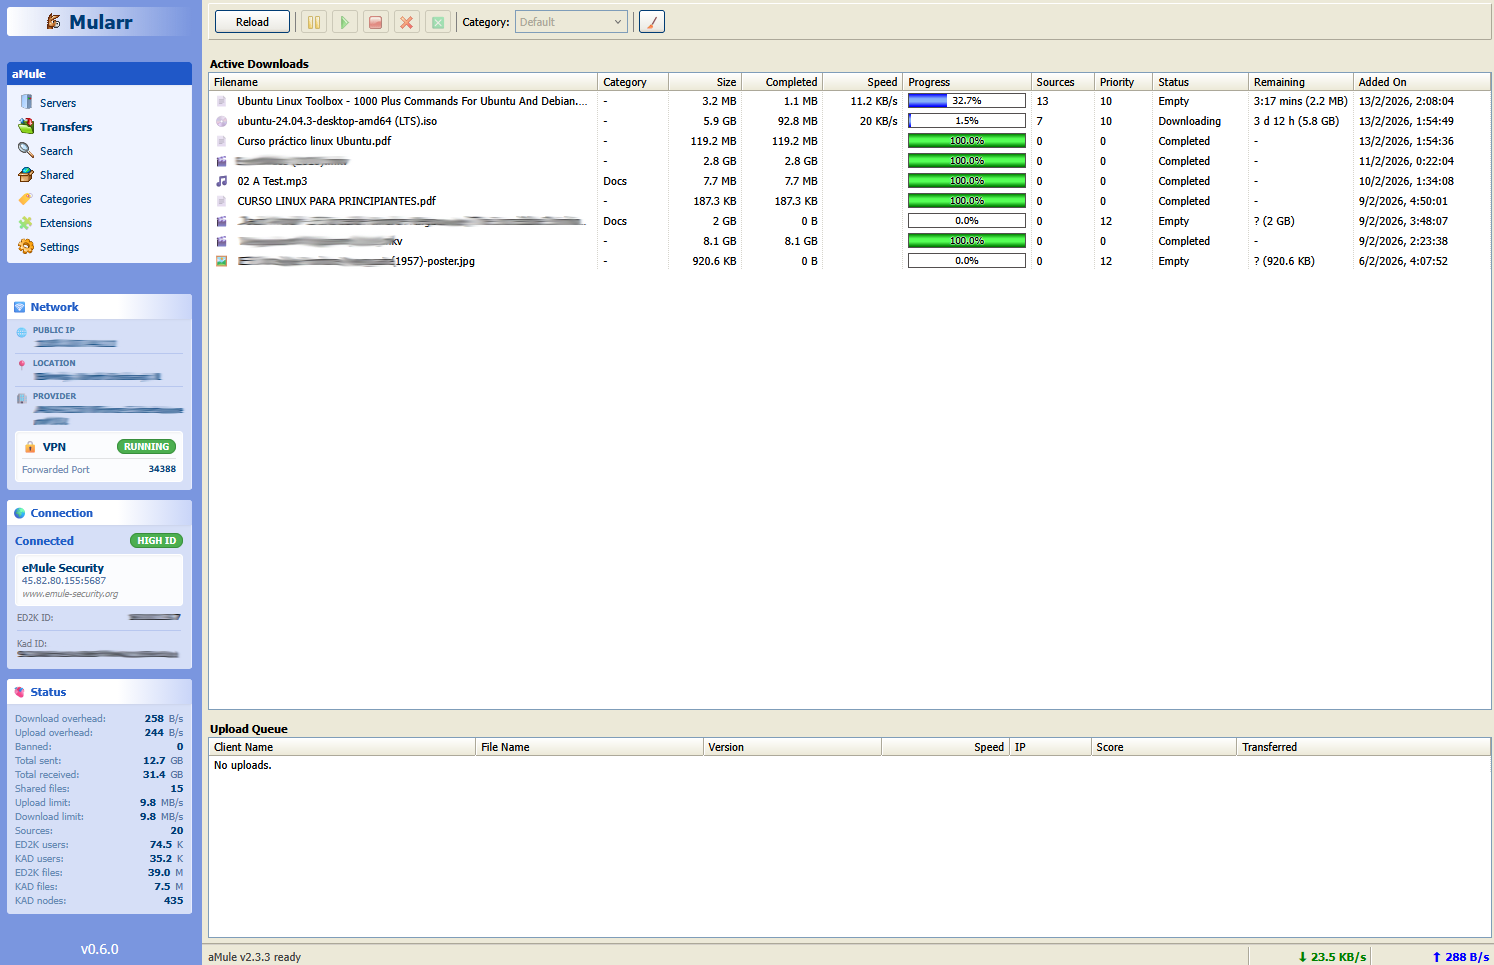This screenshot has height=965, width=1494.
Task: Click the music note icon for 02 A Test.mp3
Action: tap(222, 181)
